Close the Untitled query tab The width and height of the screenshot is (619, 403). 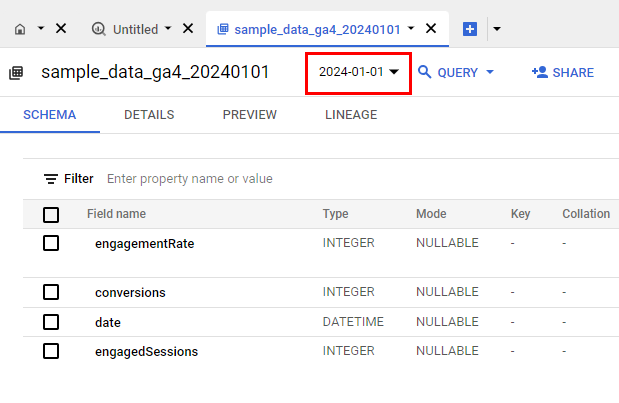click(187, 29)
